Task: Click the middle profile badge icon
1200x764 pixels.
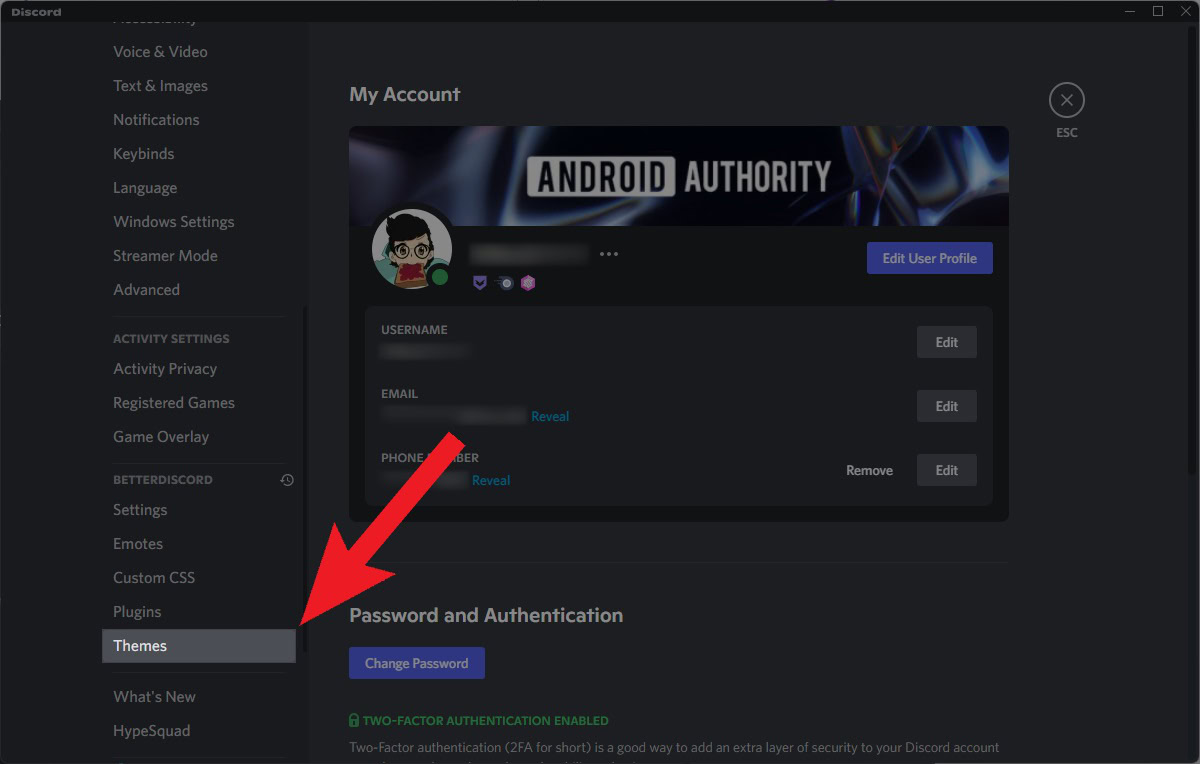Action: tap(505, 283)
